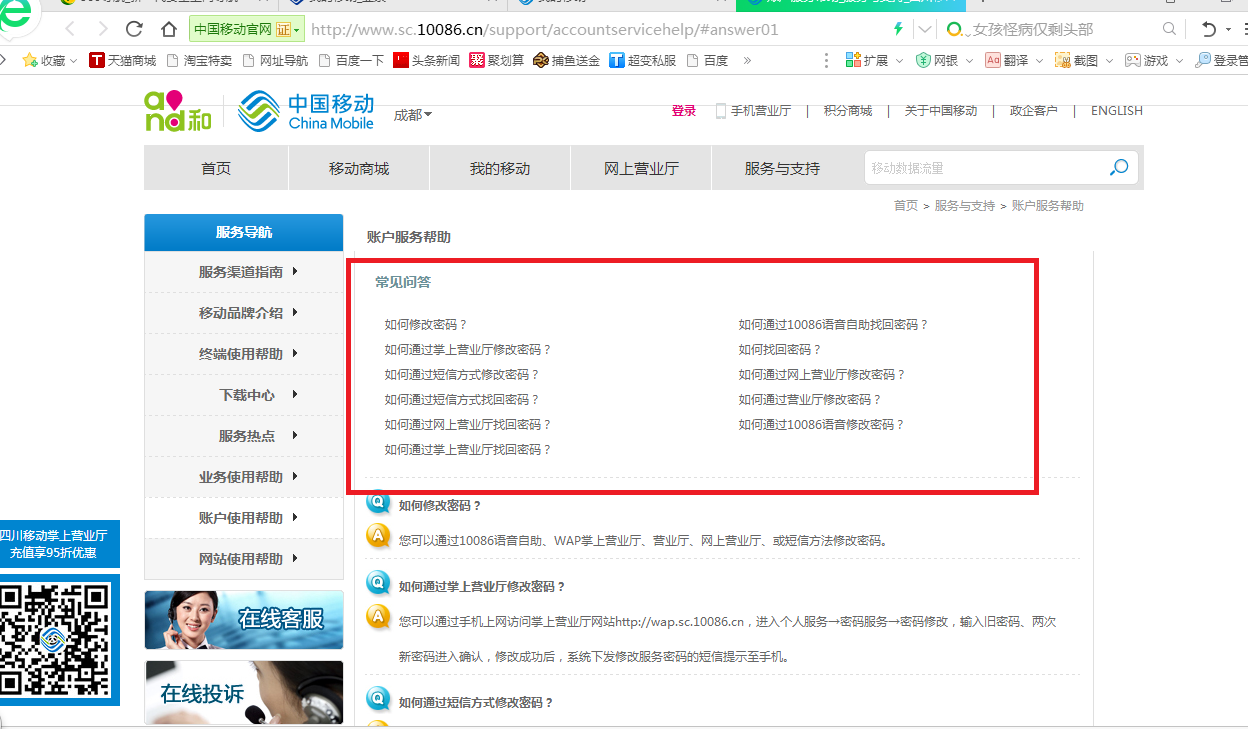Expand 业务使用帮助 in the sidebar
1248x729 pixels.
(x=244, y=477)
